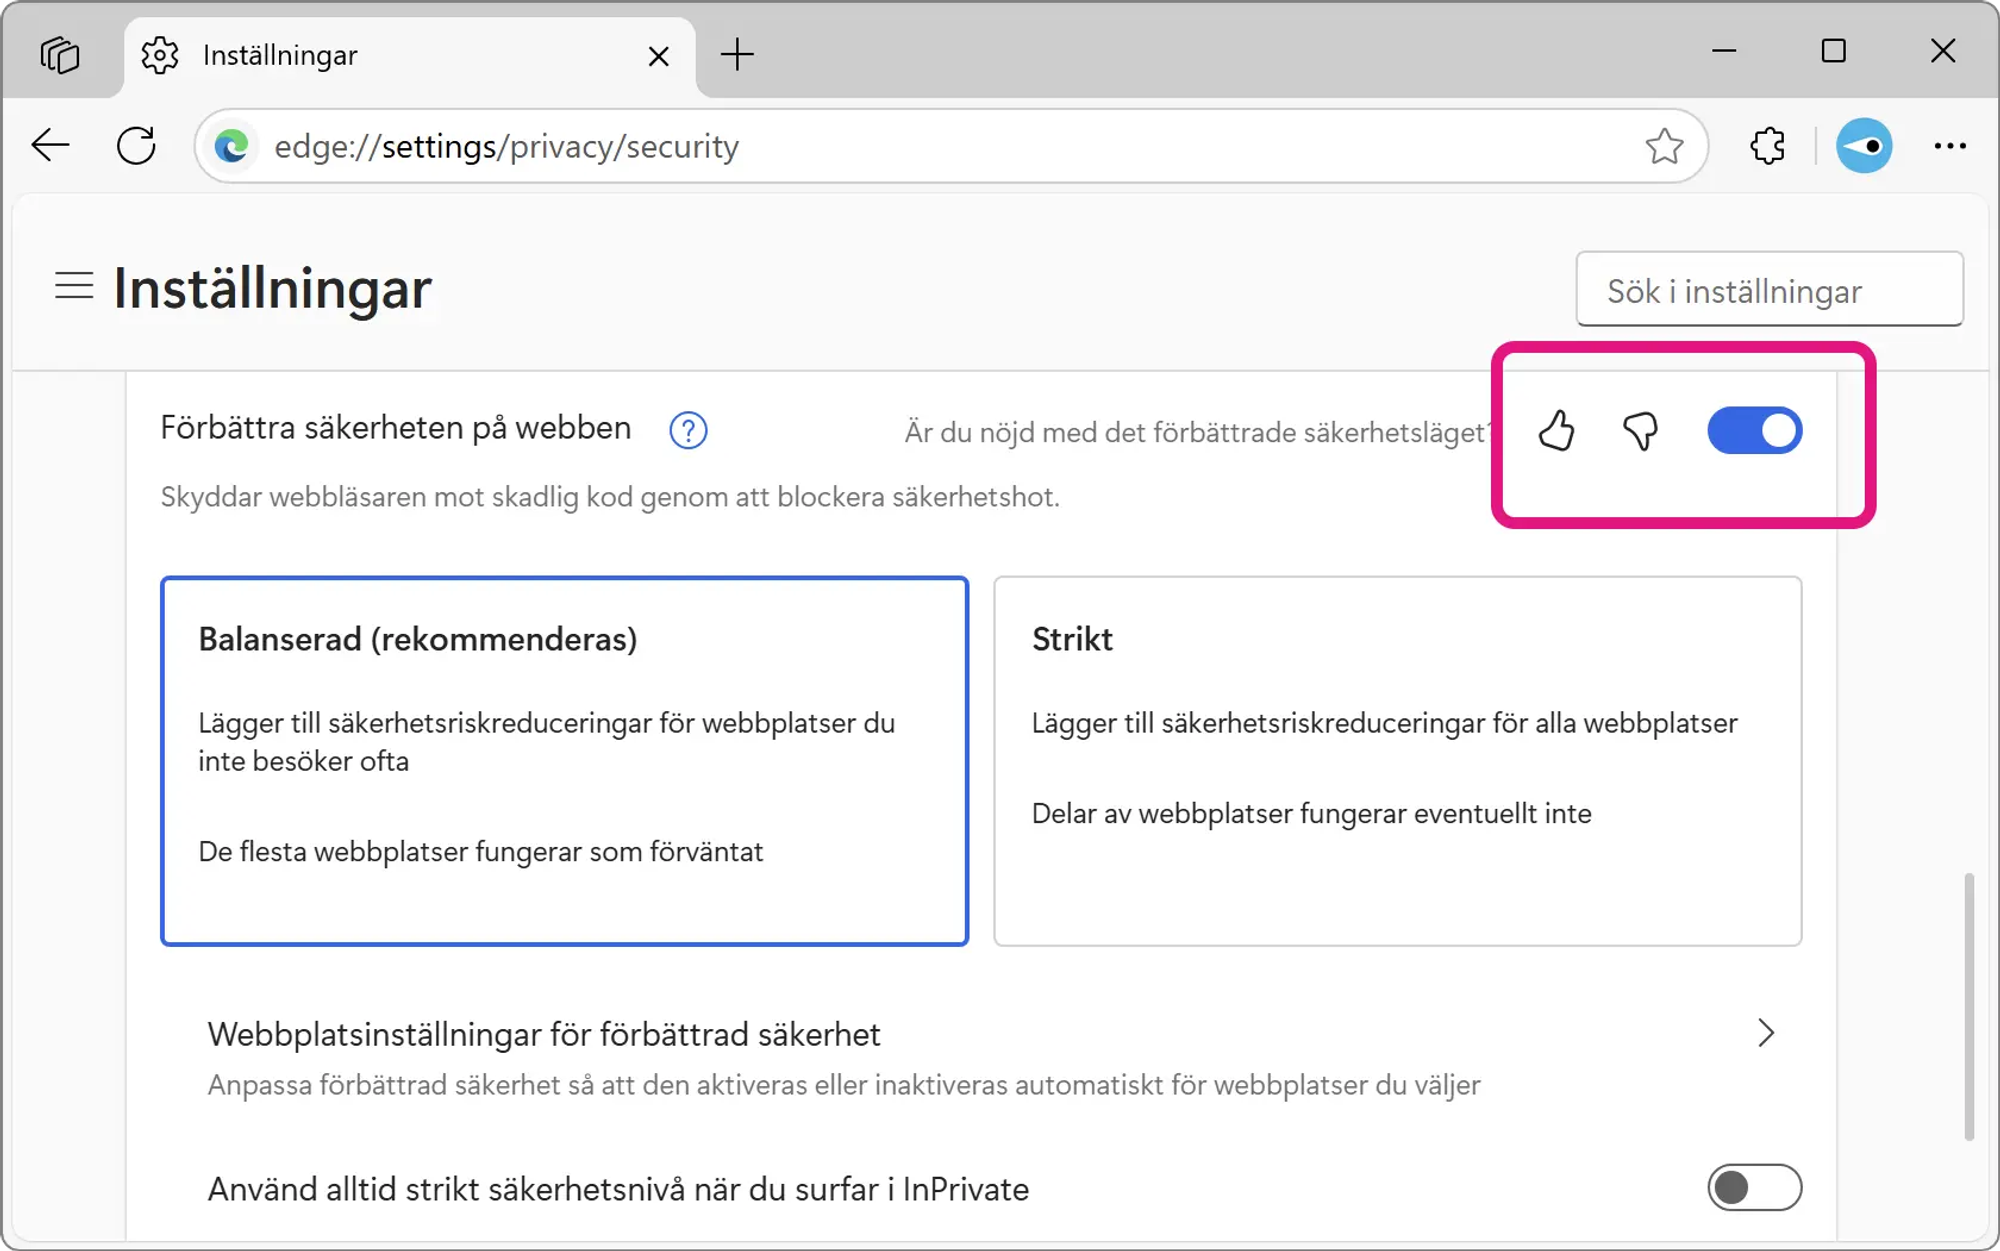Reload the settings page
The image size is (2000, 1251).
coord(136,147)
